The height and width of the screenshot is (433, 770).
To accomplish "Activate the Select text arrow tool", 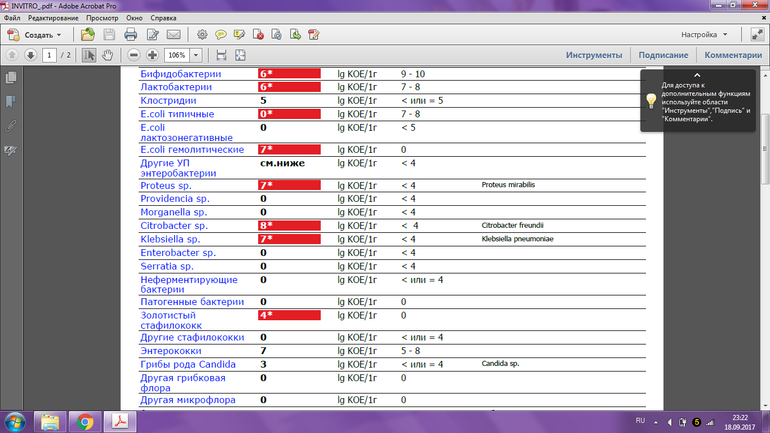I will (89, 55).
